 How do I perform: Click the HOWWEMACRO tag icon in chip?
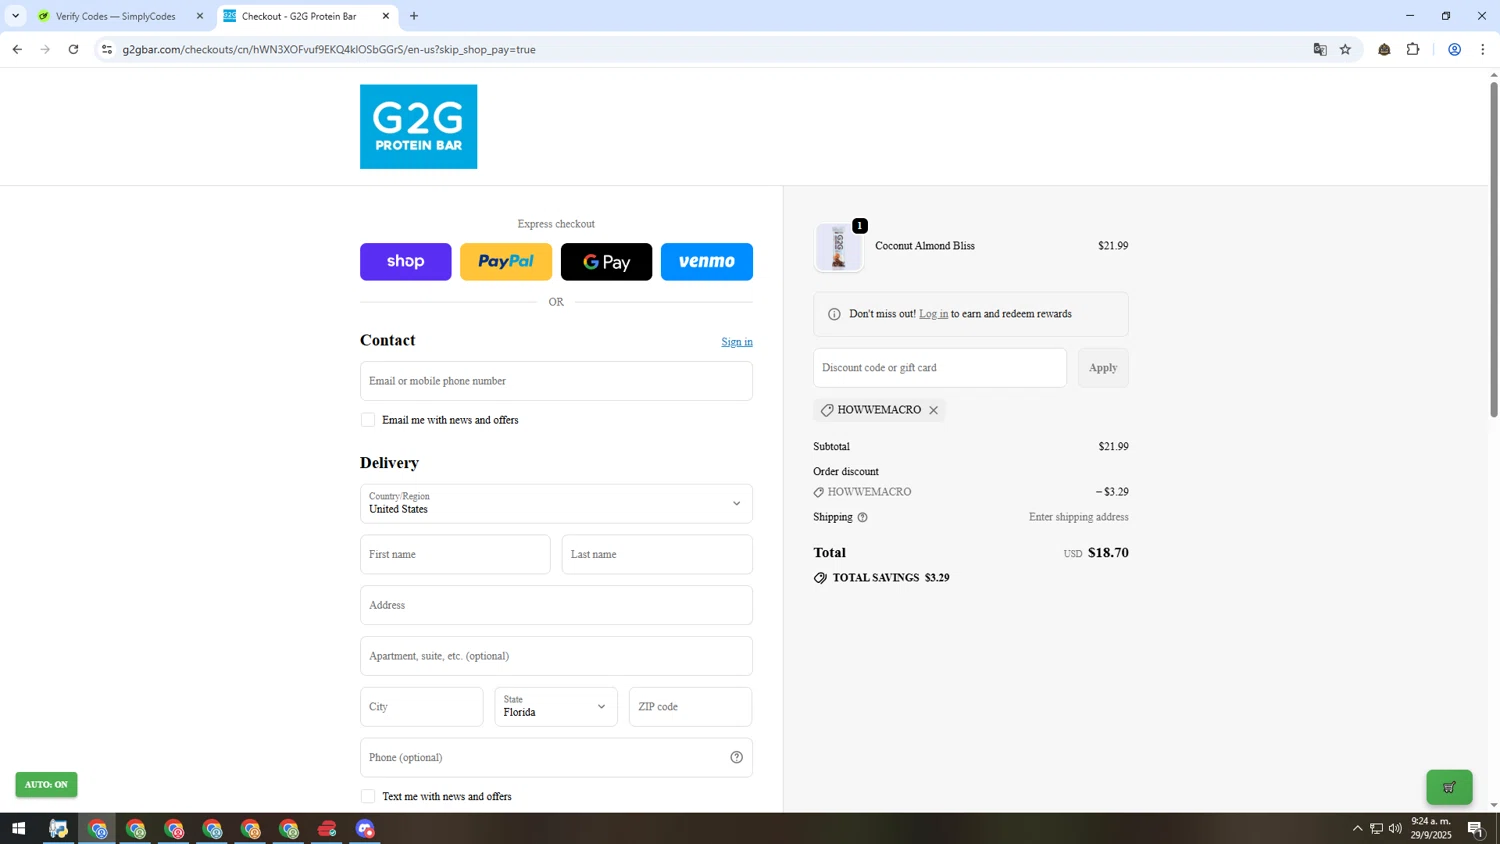(x=827, y=410)
